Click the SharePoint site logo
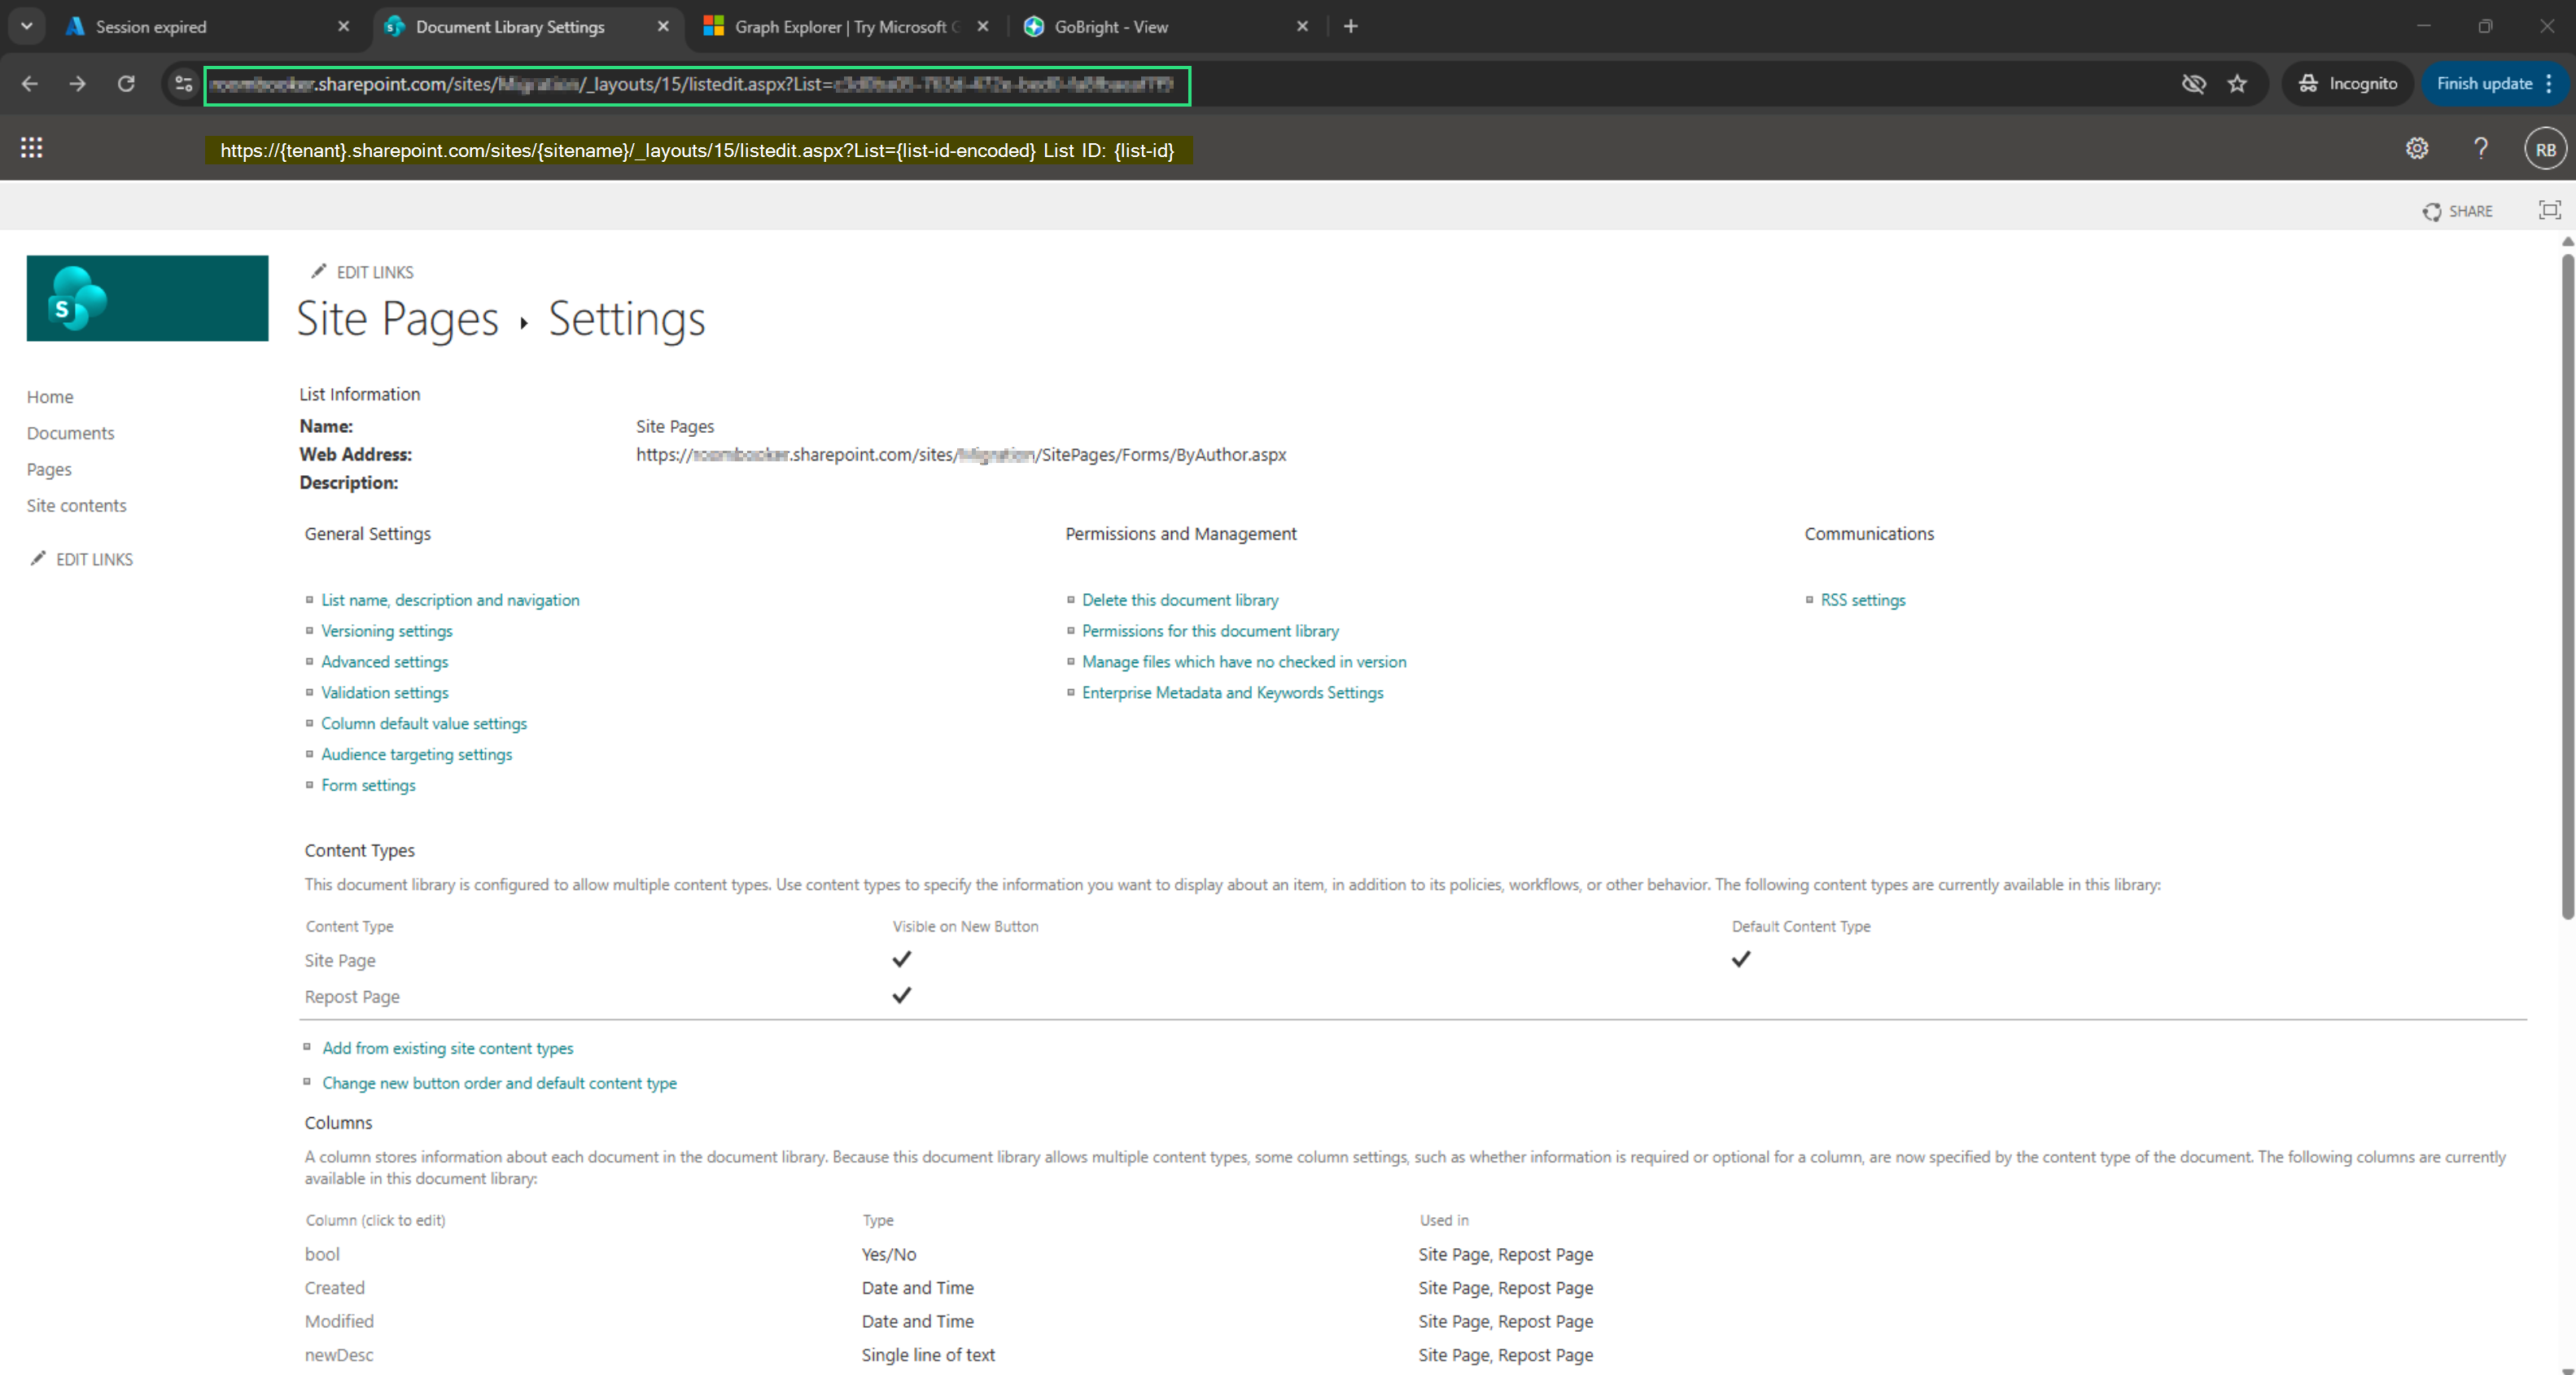The image size is (2576, 1375). (147, 298)
